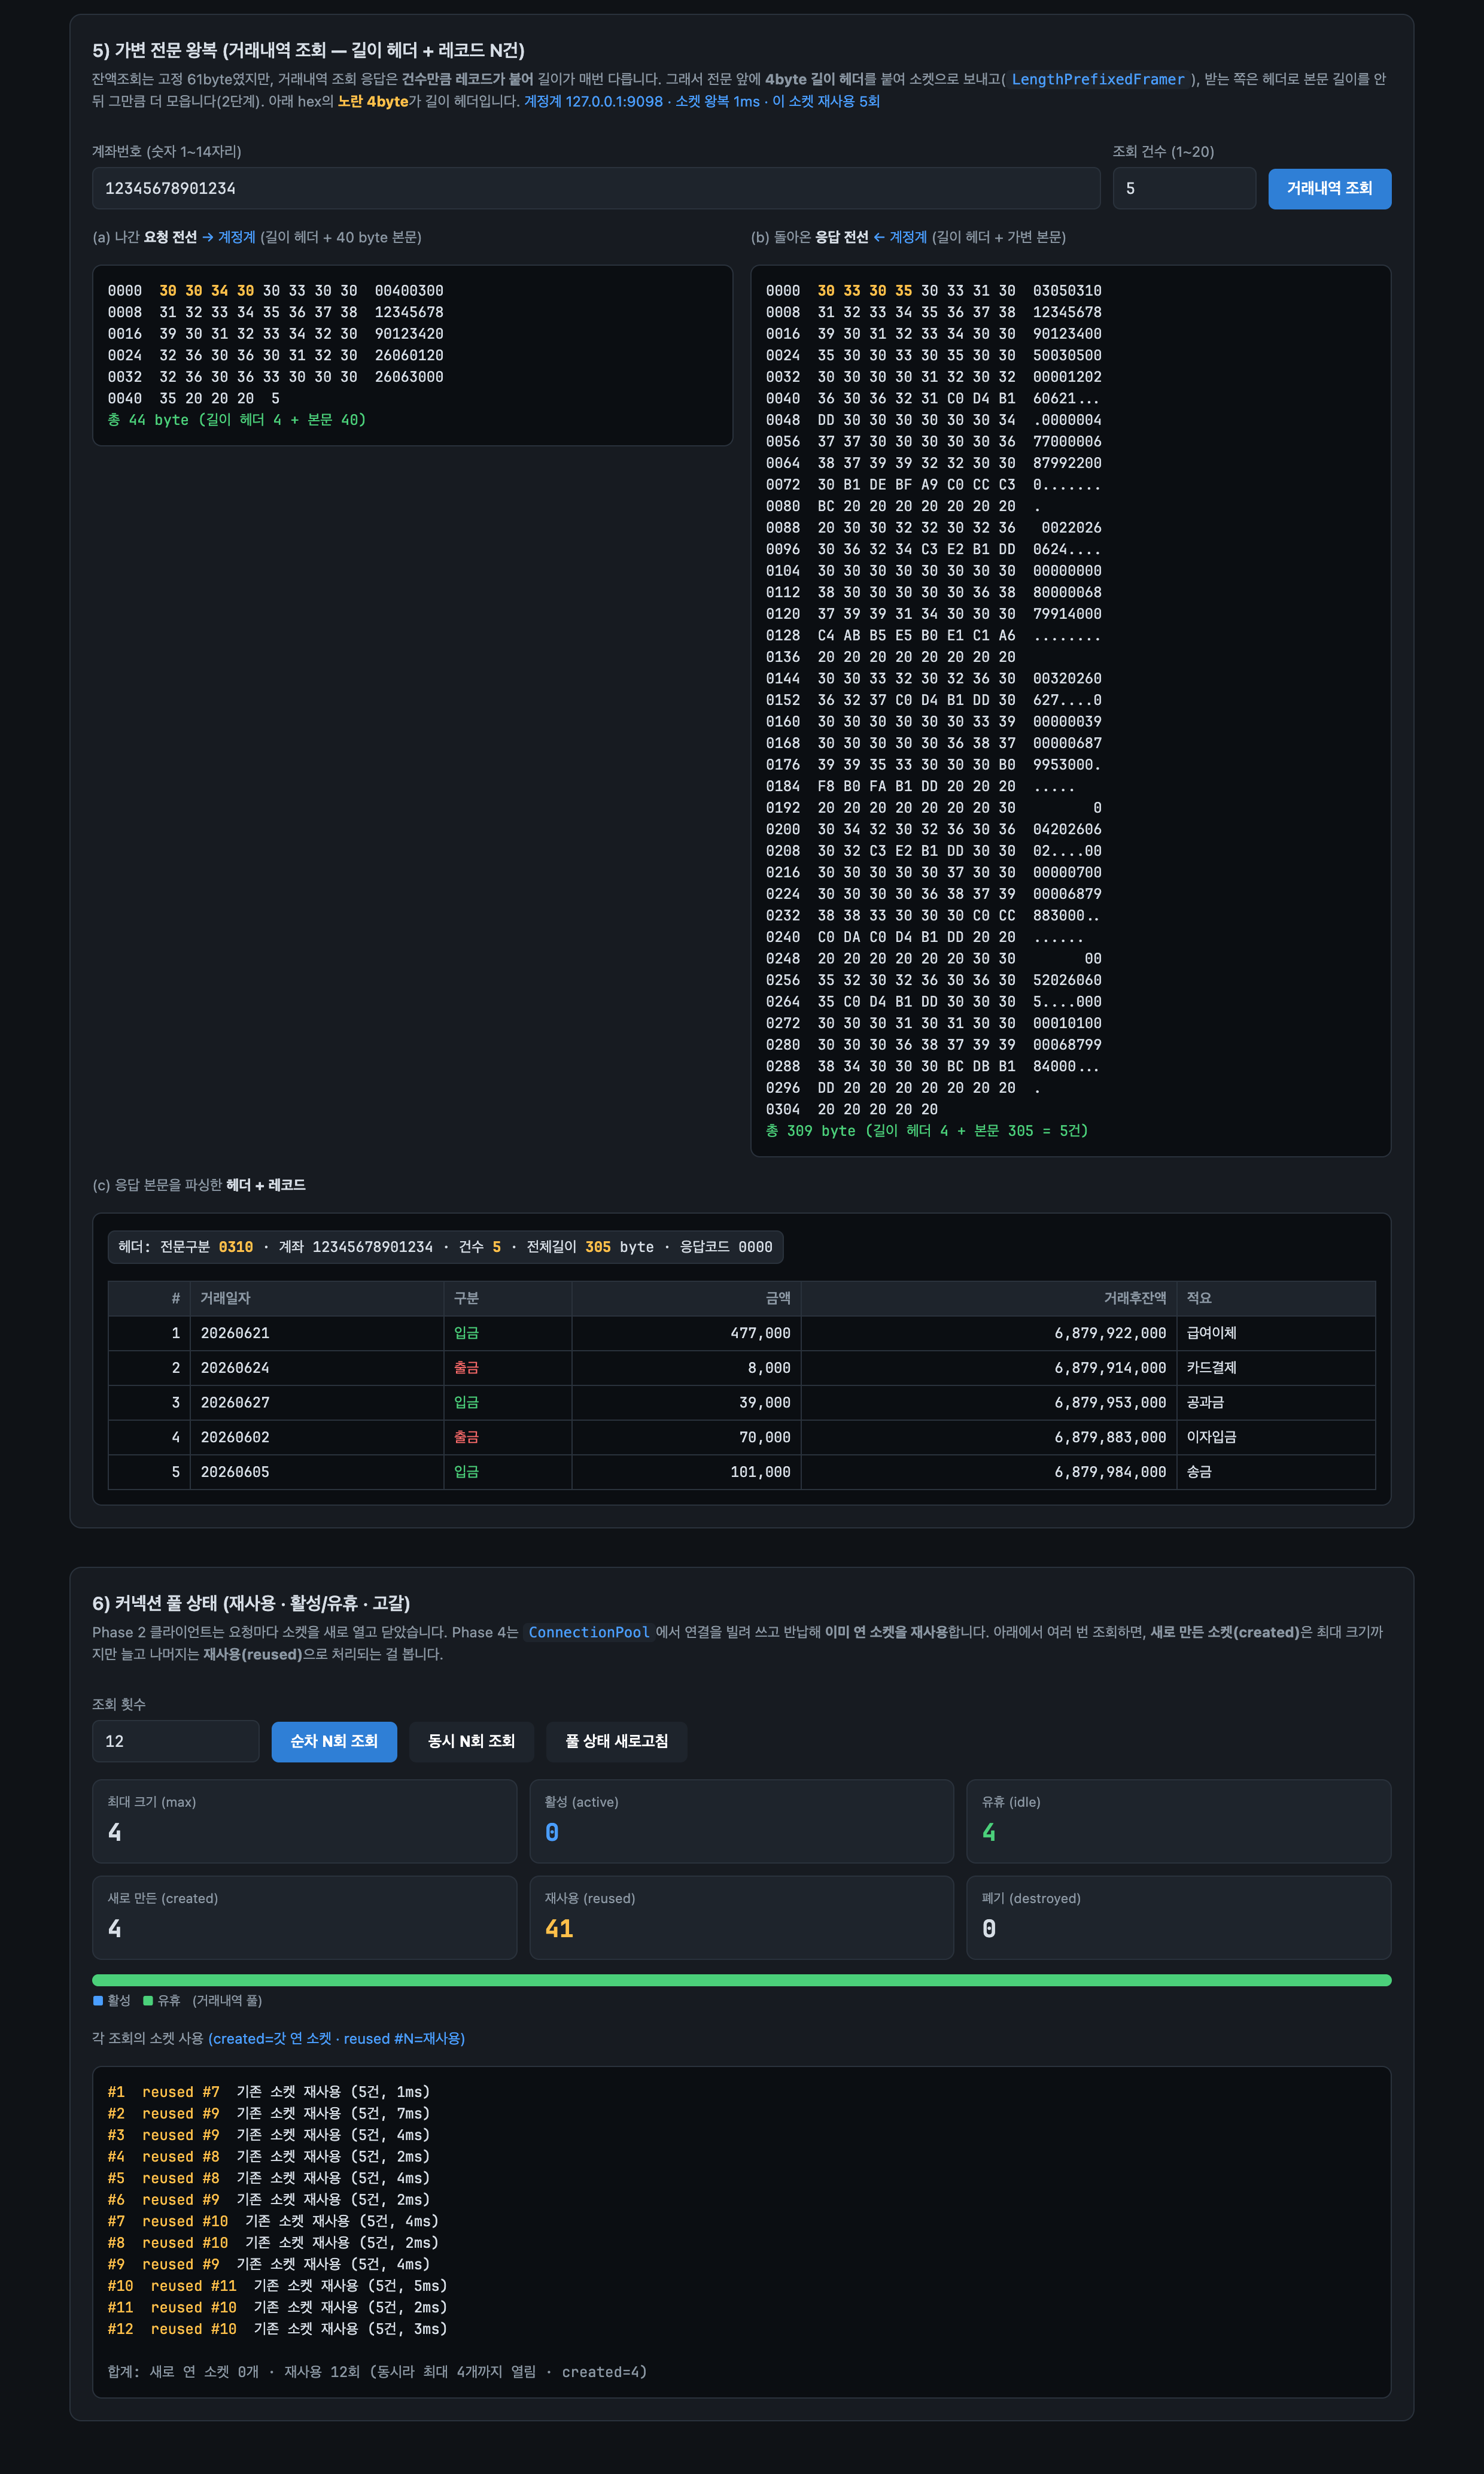Click the LengthPrefixedFramer code label
This screenshot has height=2474, width=1484.
(x=1097, y=79)
